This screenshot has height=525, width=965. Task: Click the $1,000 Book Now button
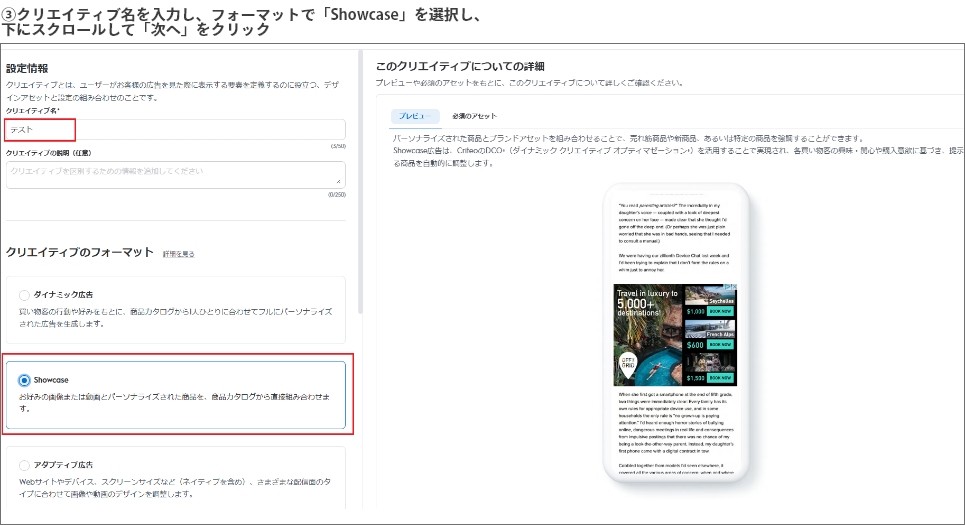(x=720, y=311)
